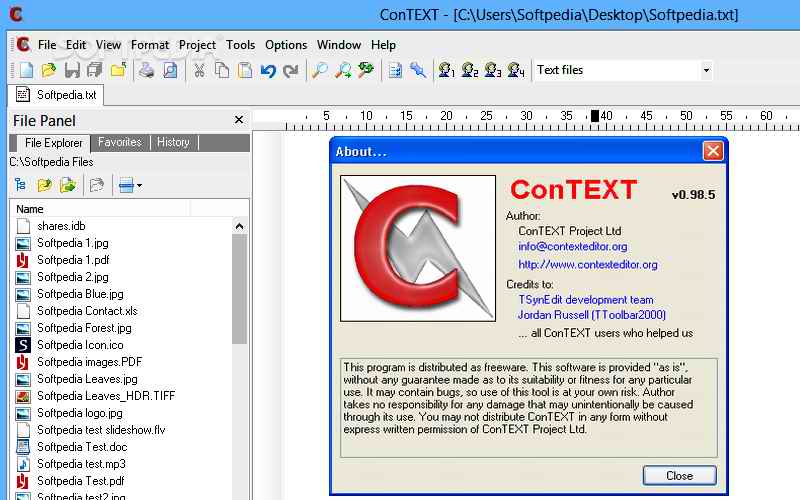
Task: Click the Jordan Russell (TToolbar2000) link
Action: pos(592,315)
